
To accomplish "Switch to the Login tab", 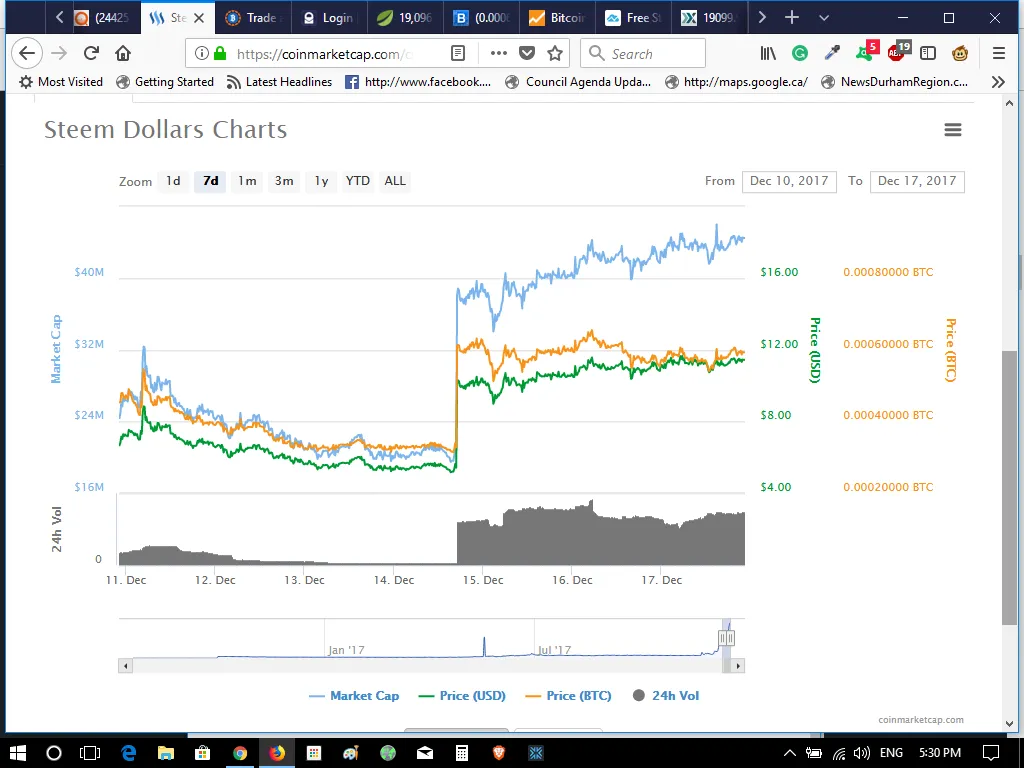I will point(329,18).
